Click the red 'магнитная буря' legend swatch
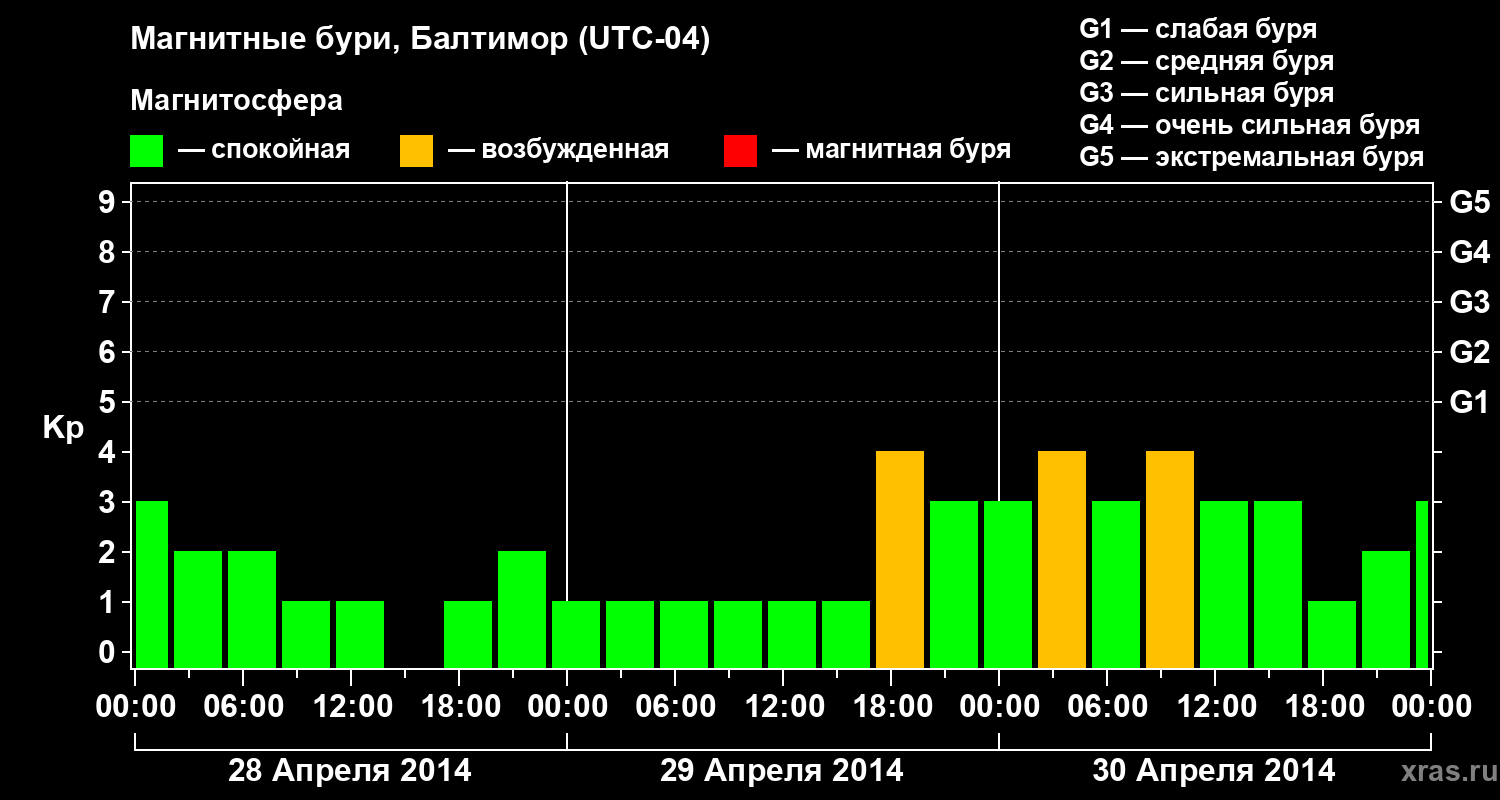This screenshot has width=1500, height=800. (740, 151)
